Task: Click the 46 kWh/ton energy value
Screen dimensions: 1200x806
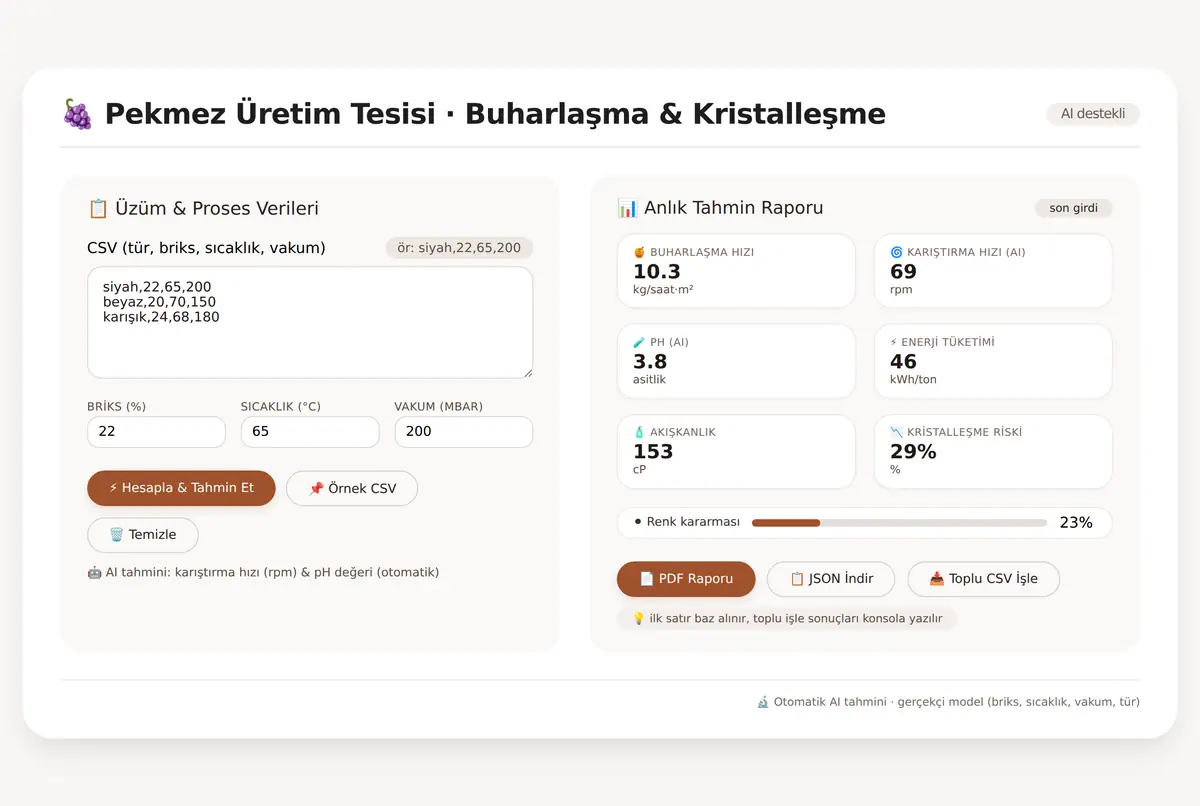Action: click(903, 362)
